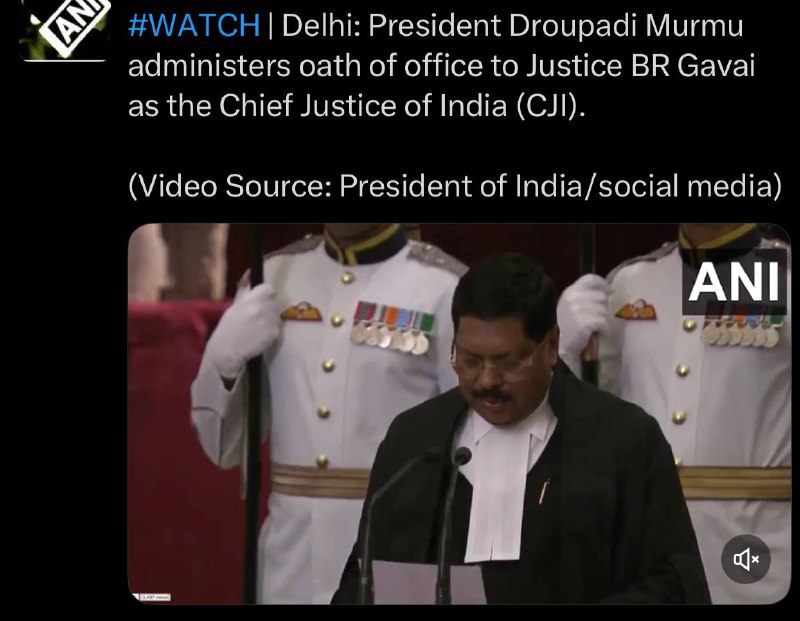
Task: Click the small arrow icon beside the views count
Action: [x=135, y=597]
